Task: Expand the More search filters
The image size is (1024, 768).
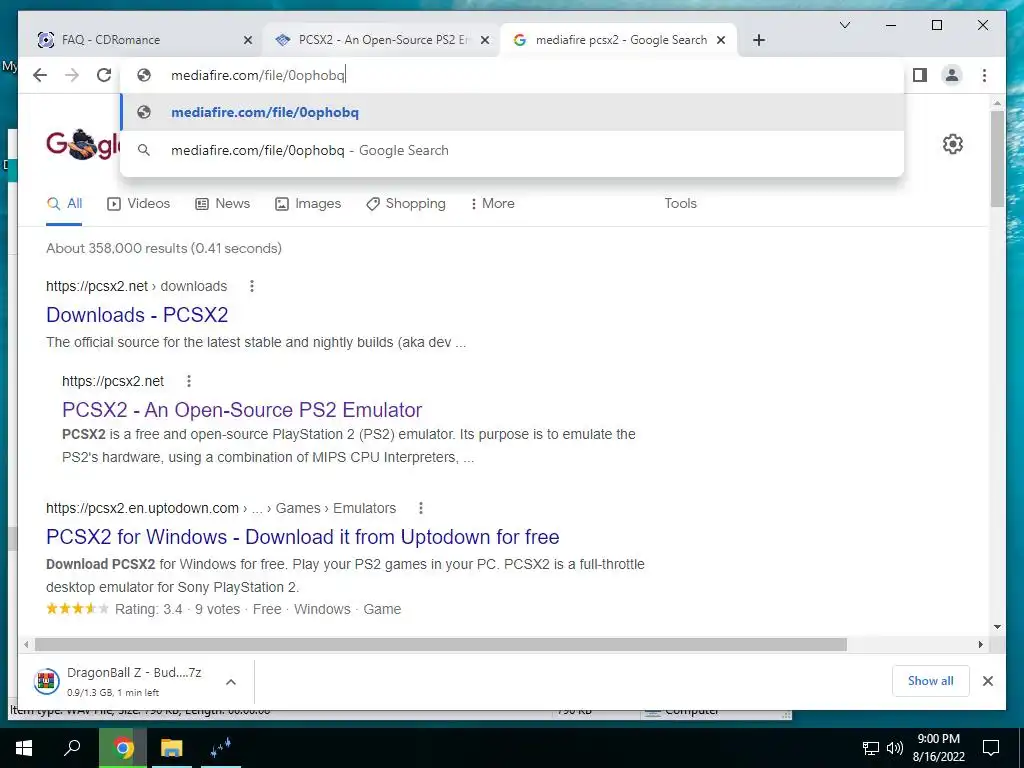Action: tap(492, 204)
